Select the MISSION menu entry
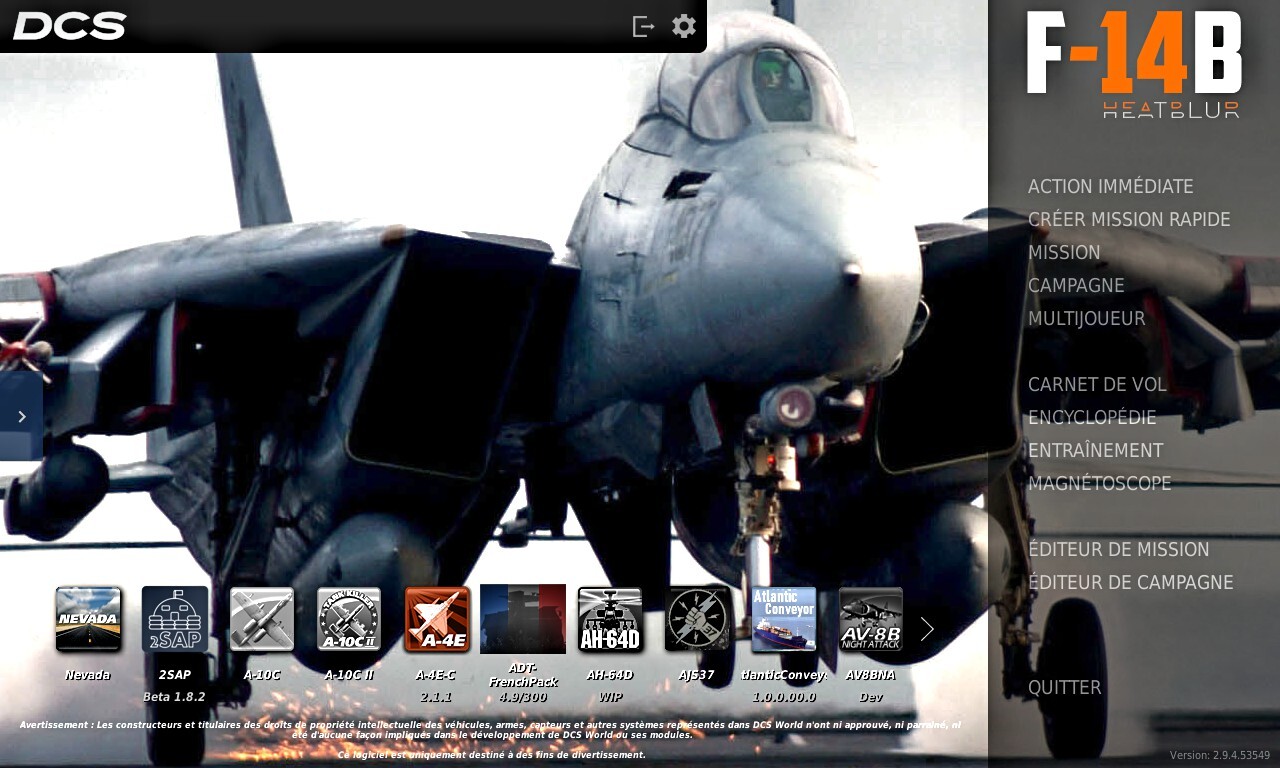The height and width of the screenshot is (768, 1280). tap(1064, 253)
